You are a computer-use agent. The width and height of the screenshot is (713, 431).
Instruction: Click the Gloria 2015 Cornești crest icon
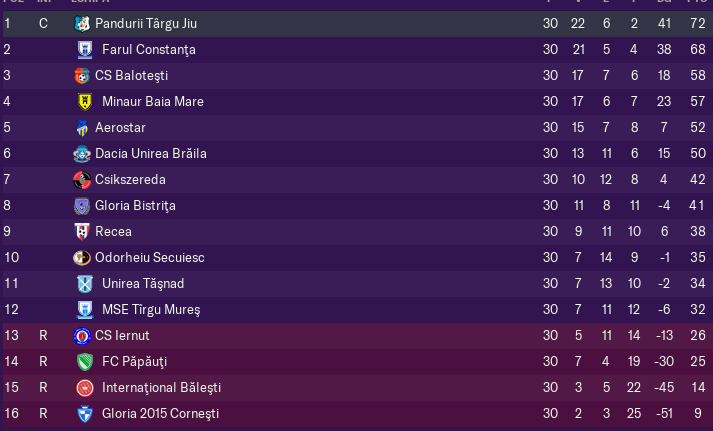pyautogui.click(x=85, y=414)
